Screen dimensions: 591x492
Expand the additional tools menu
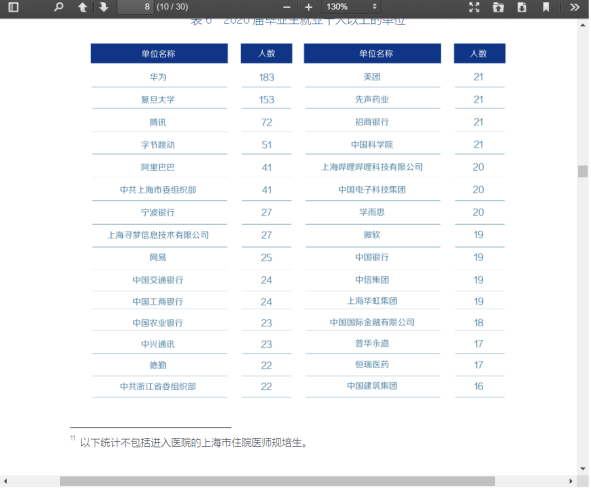point(574,7)
